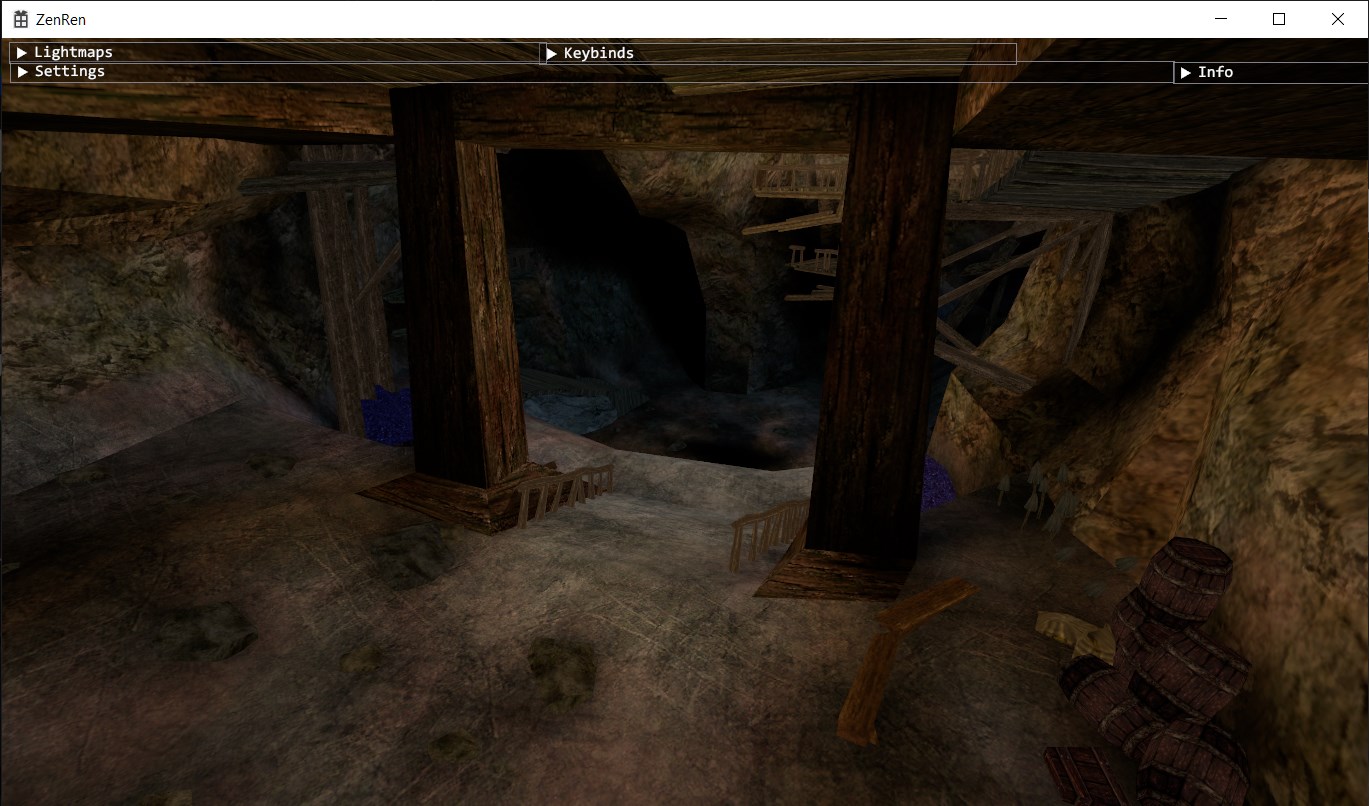Click the Settings title text

pos(69,72)
